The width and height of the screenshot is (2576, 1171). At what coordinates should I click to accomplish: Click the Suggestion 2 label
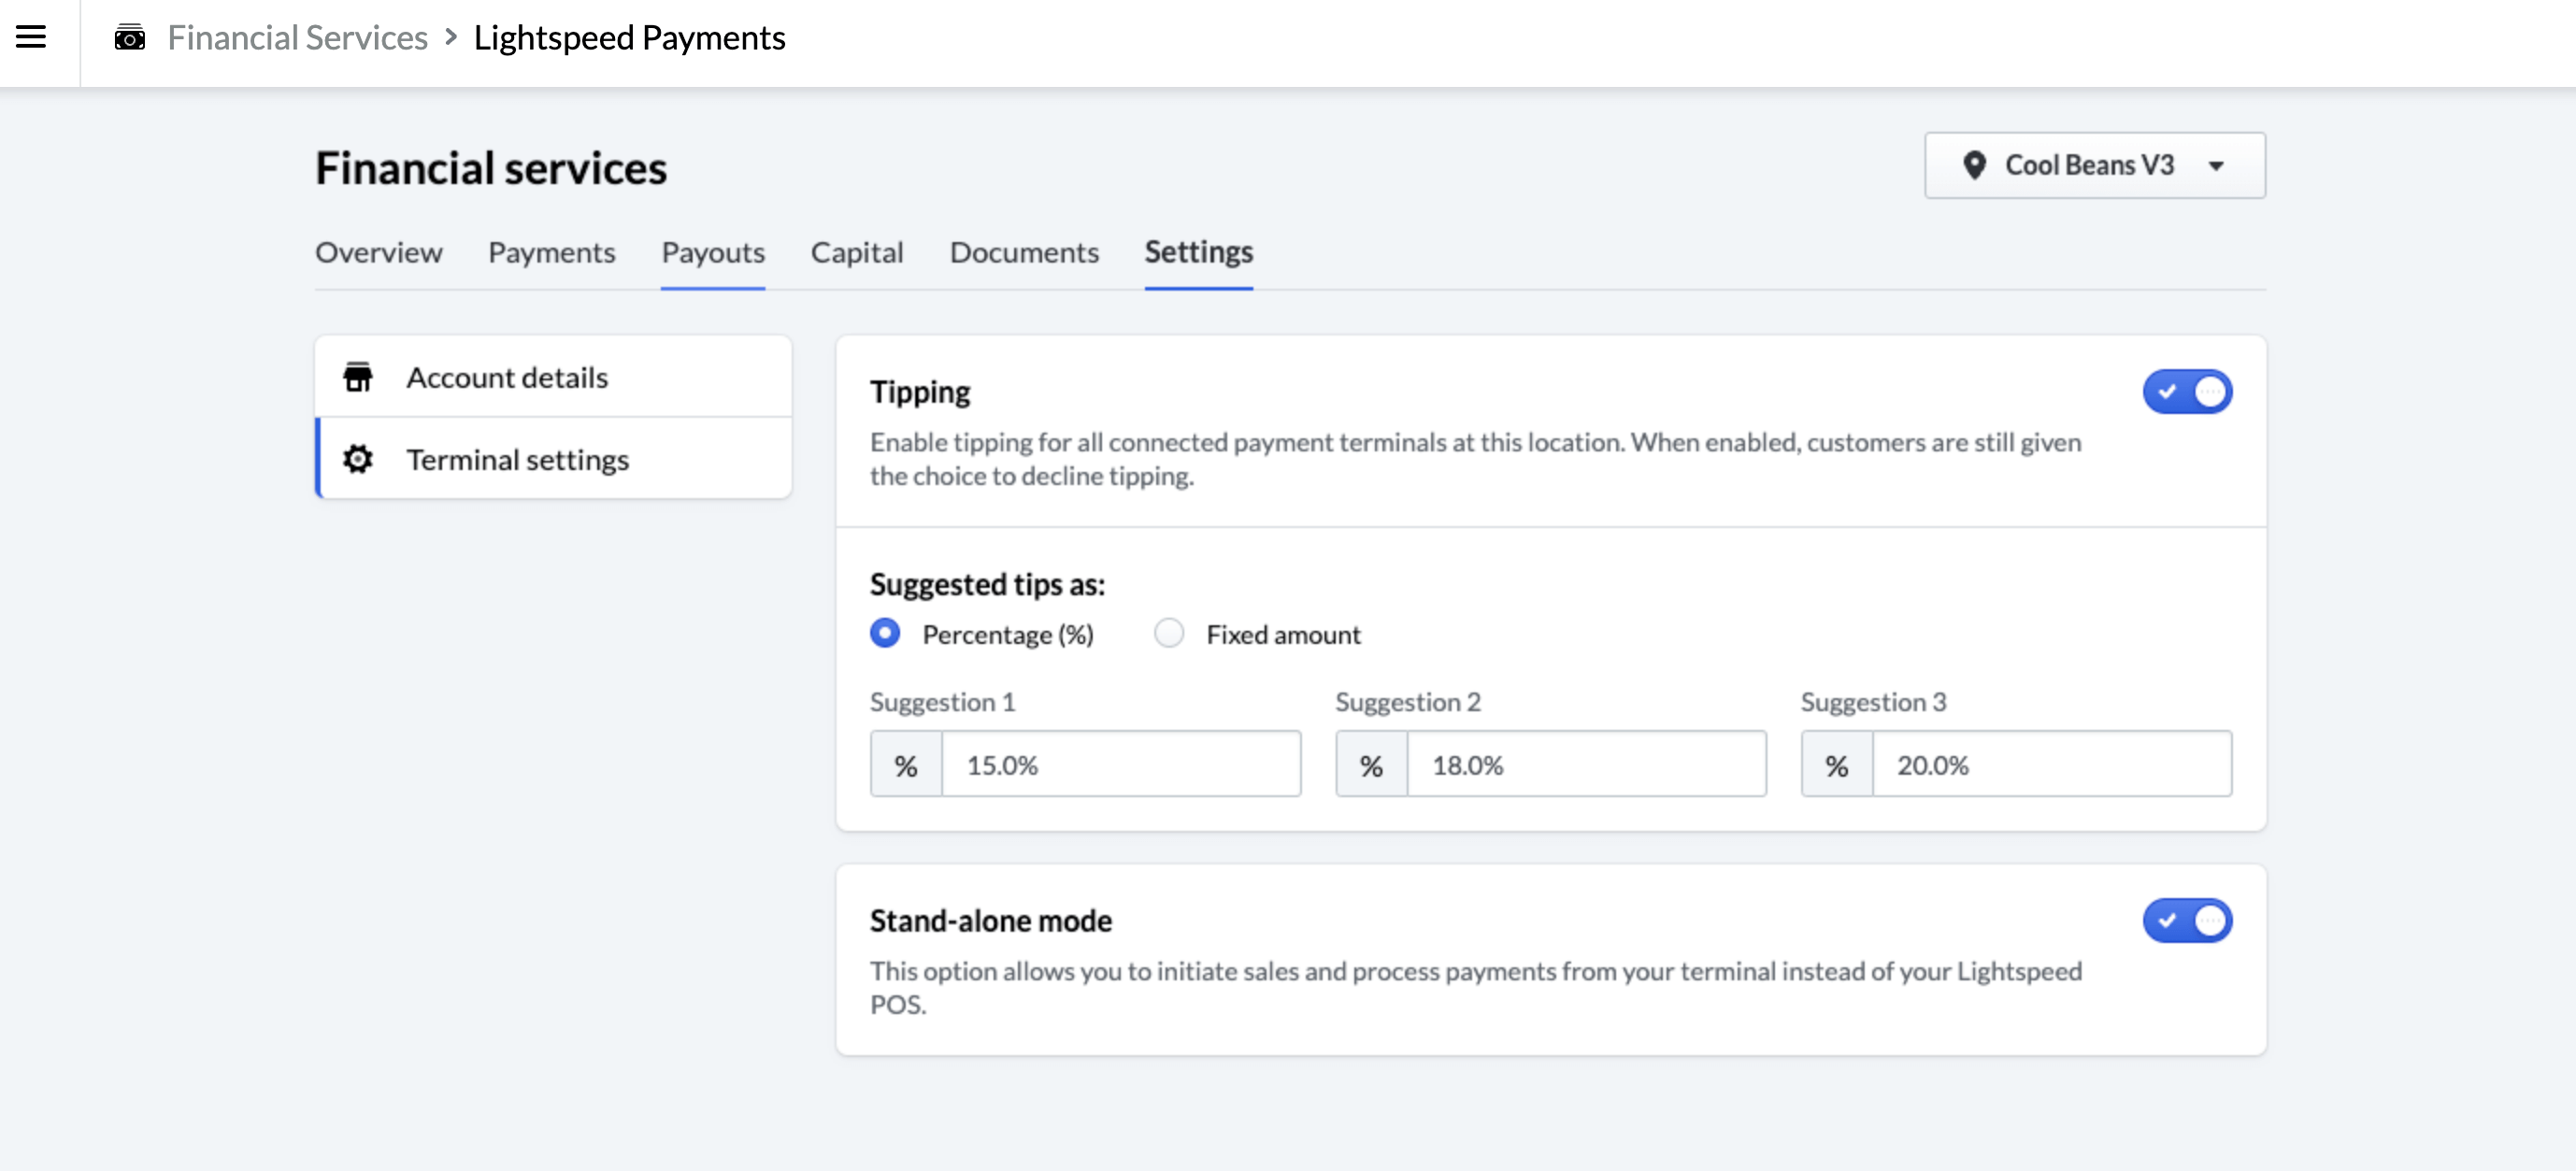point(1407,702)
